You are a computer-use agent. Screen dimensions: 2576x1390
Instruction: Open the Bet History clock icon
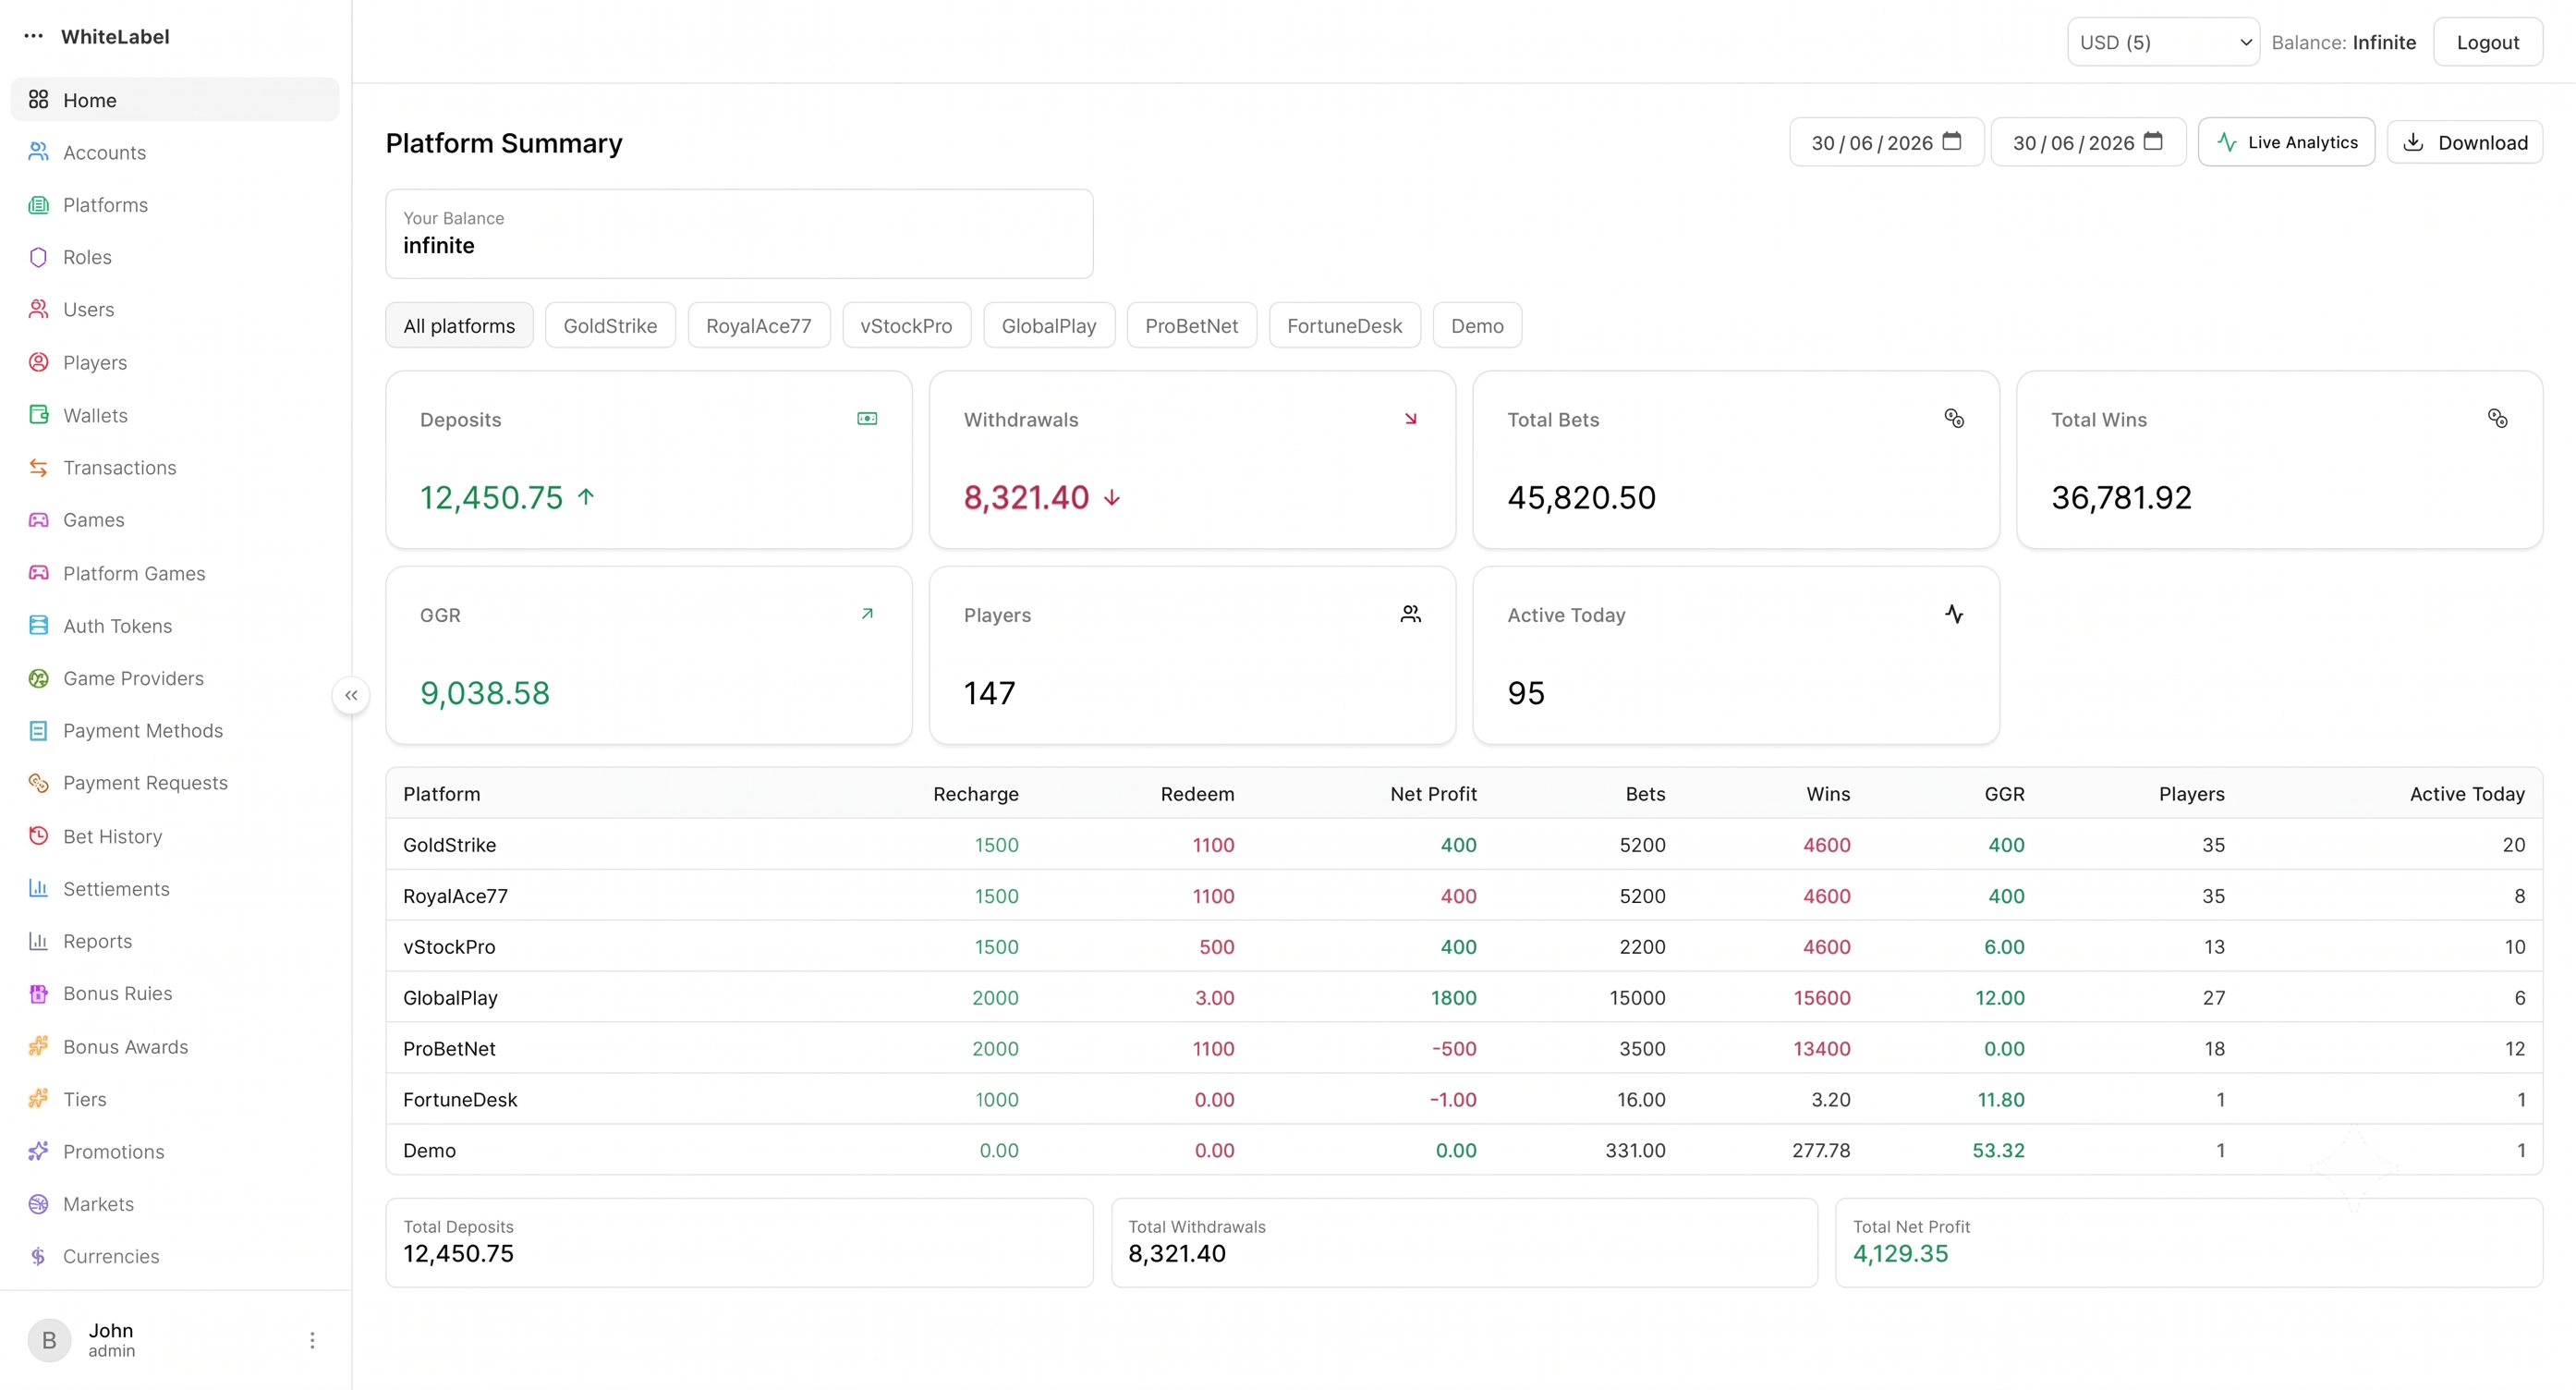pos(38,836)
